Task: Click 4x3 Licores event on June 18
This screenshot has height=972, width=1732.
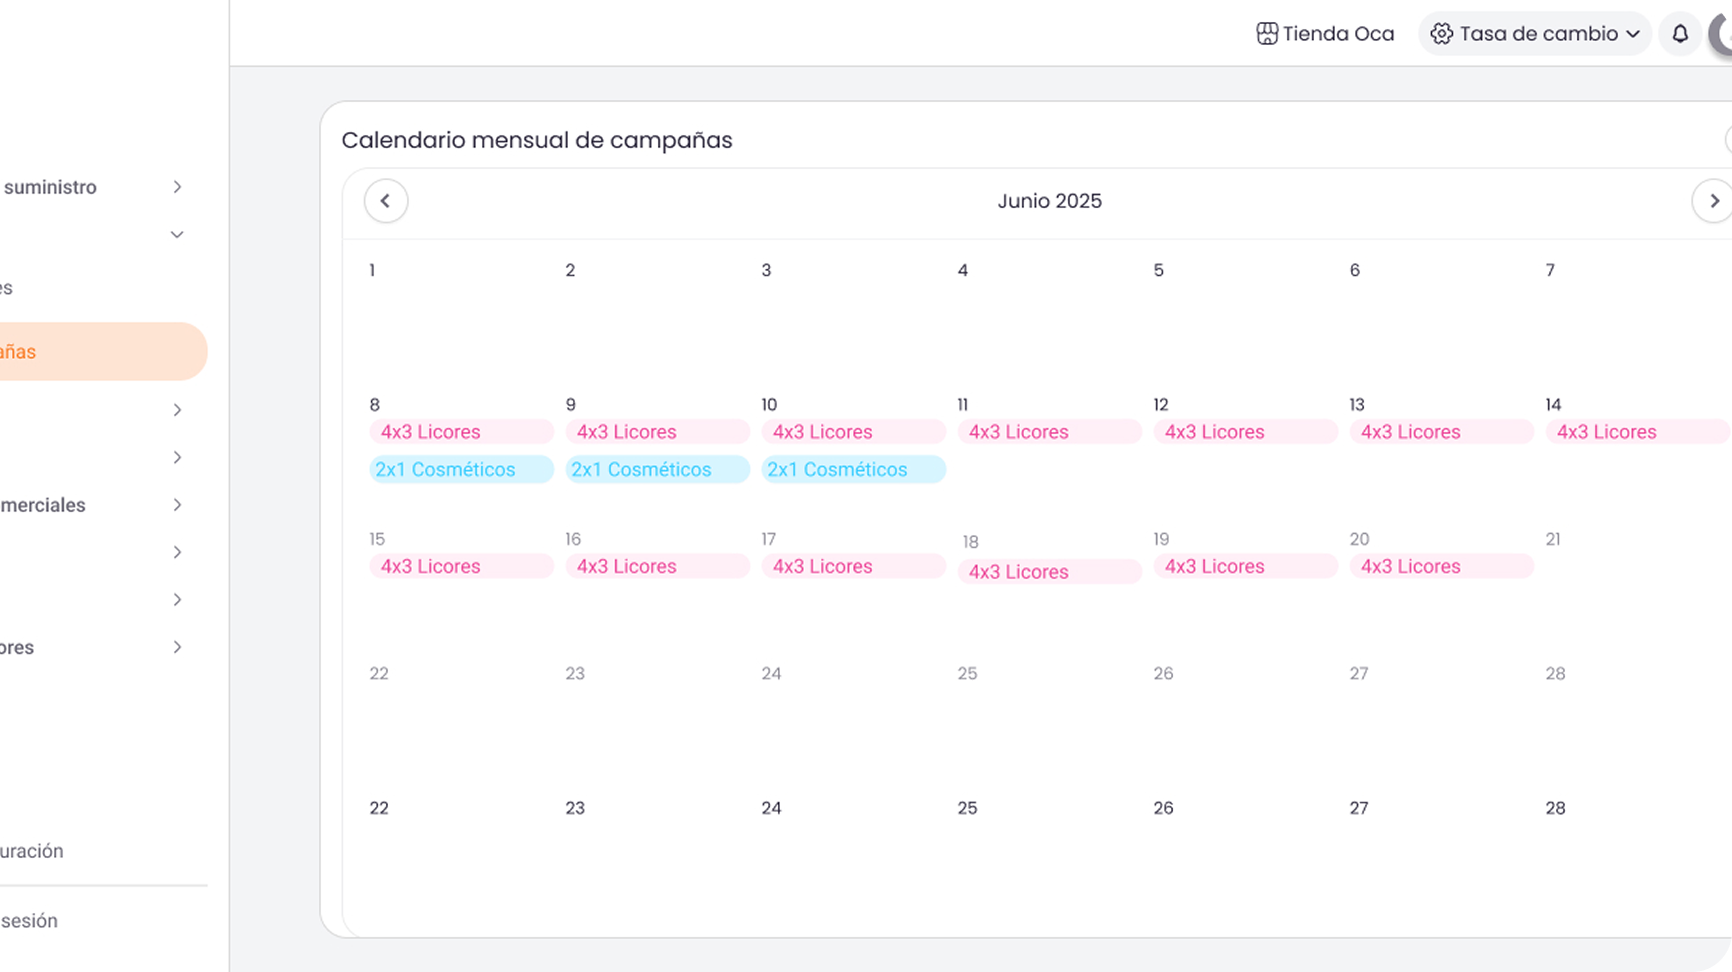Action: coord(1049,572)
